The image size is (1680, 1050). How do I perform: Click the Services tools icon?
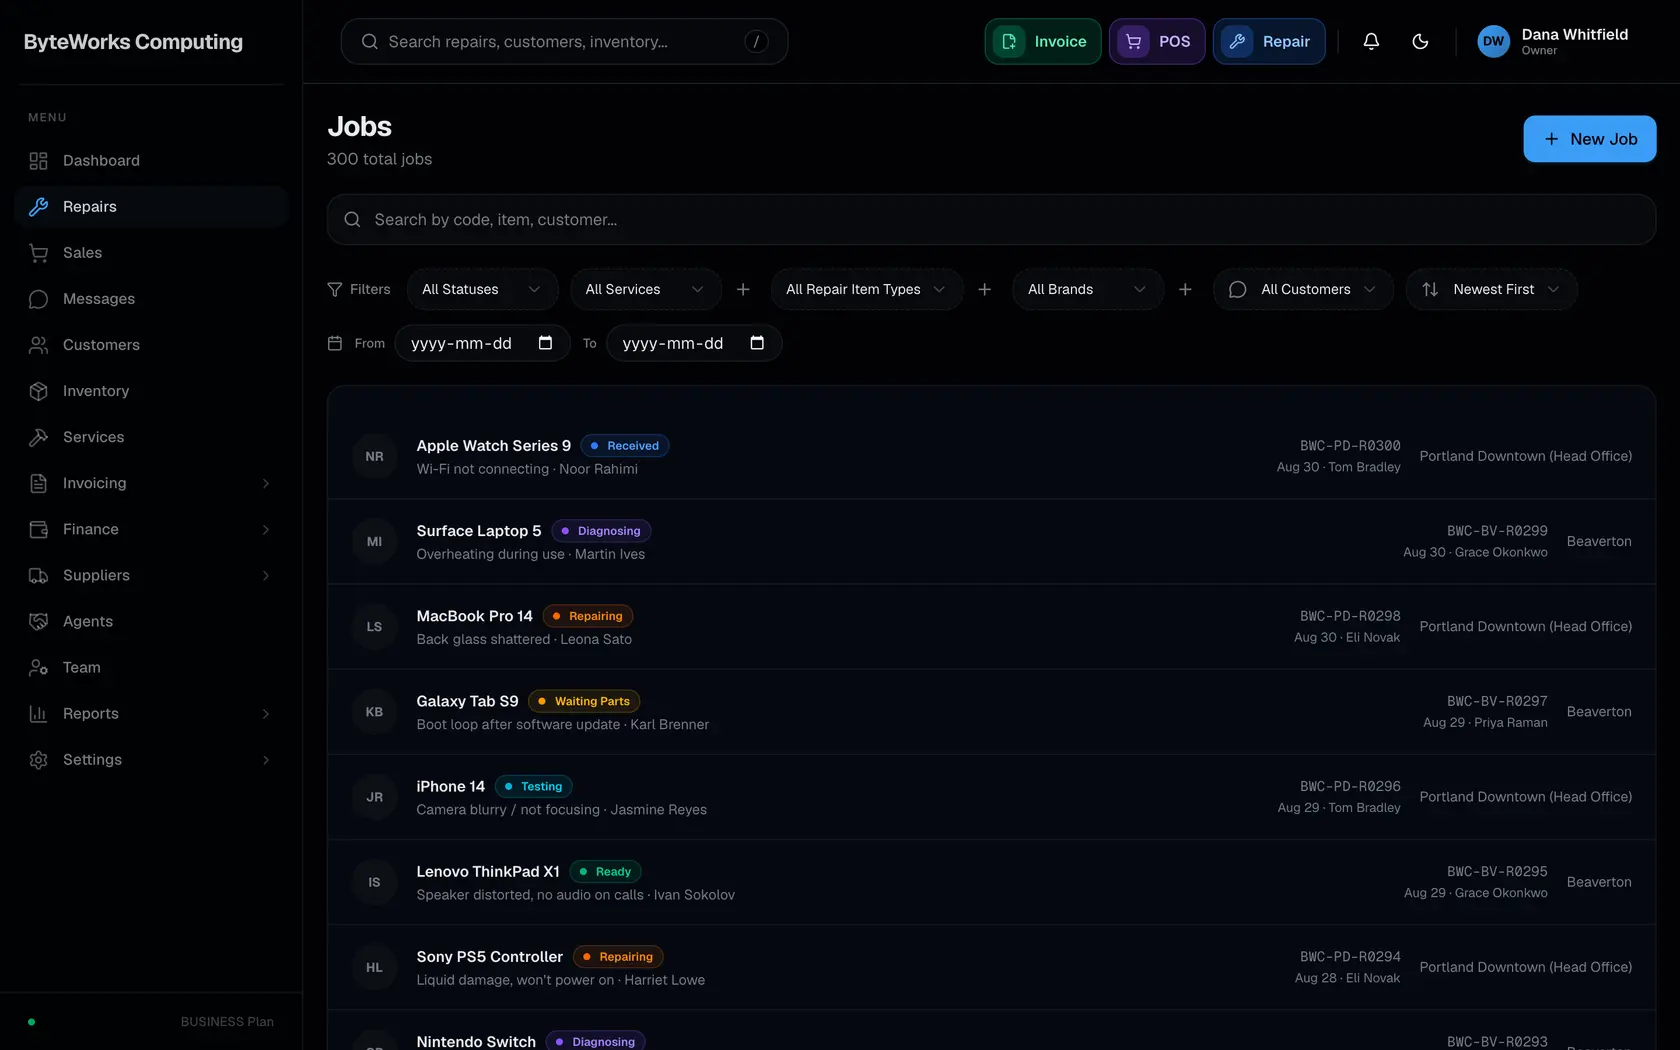click(39, 437)
